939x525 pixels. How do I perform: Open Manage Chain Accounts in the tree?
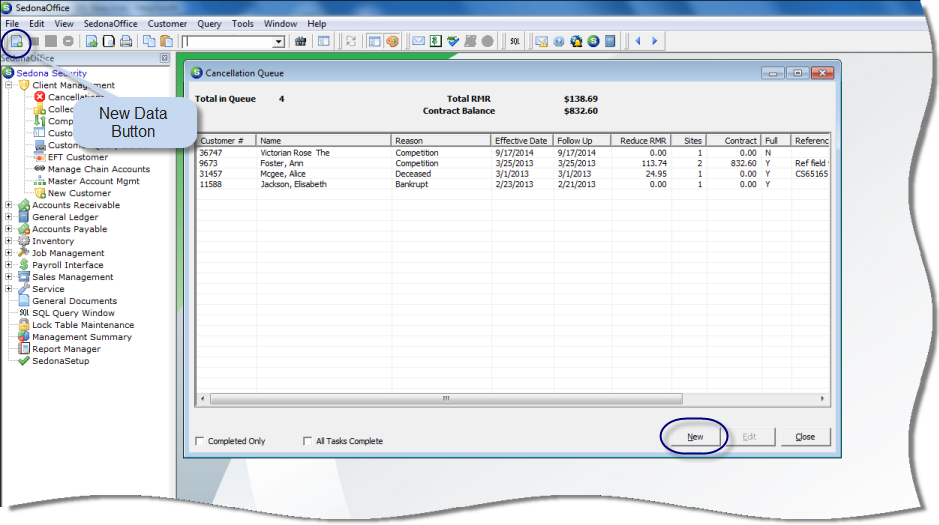pos(99,169)
